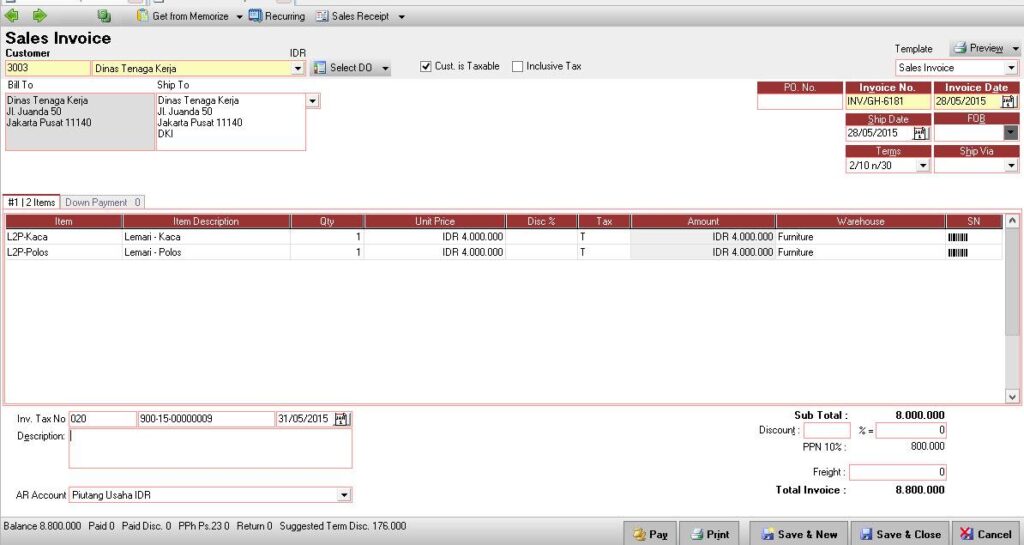
Task: Expand the Template Sales Invoice dropdown
Action: (x=1011, y=68)
